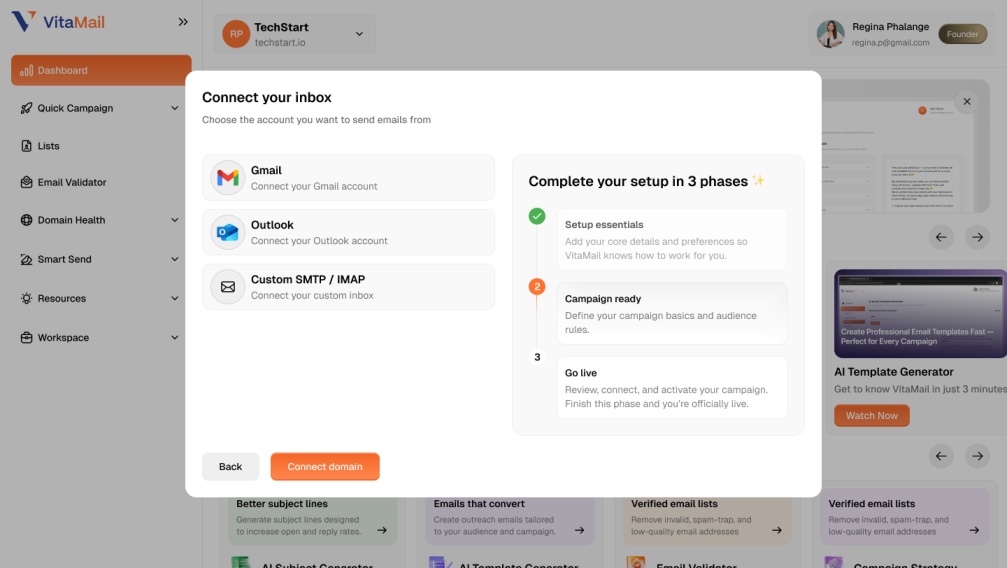Choose the Outlook account option
This screenshot has width=1007, height=568.
pos(348,232)
